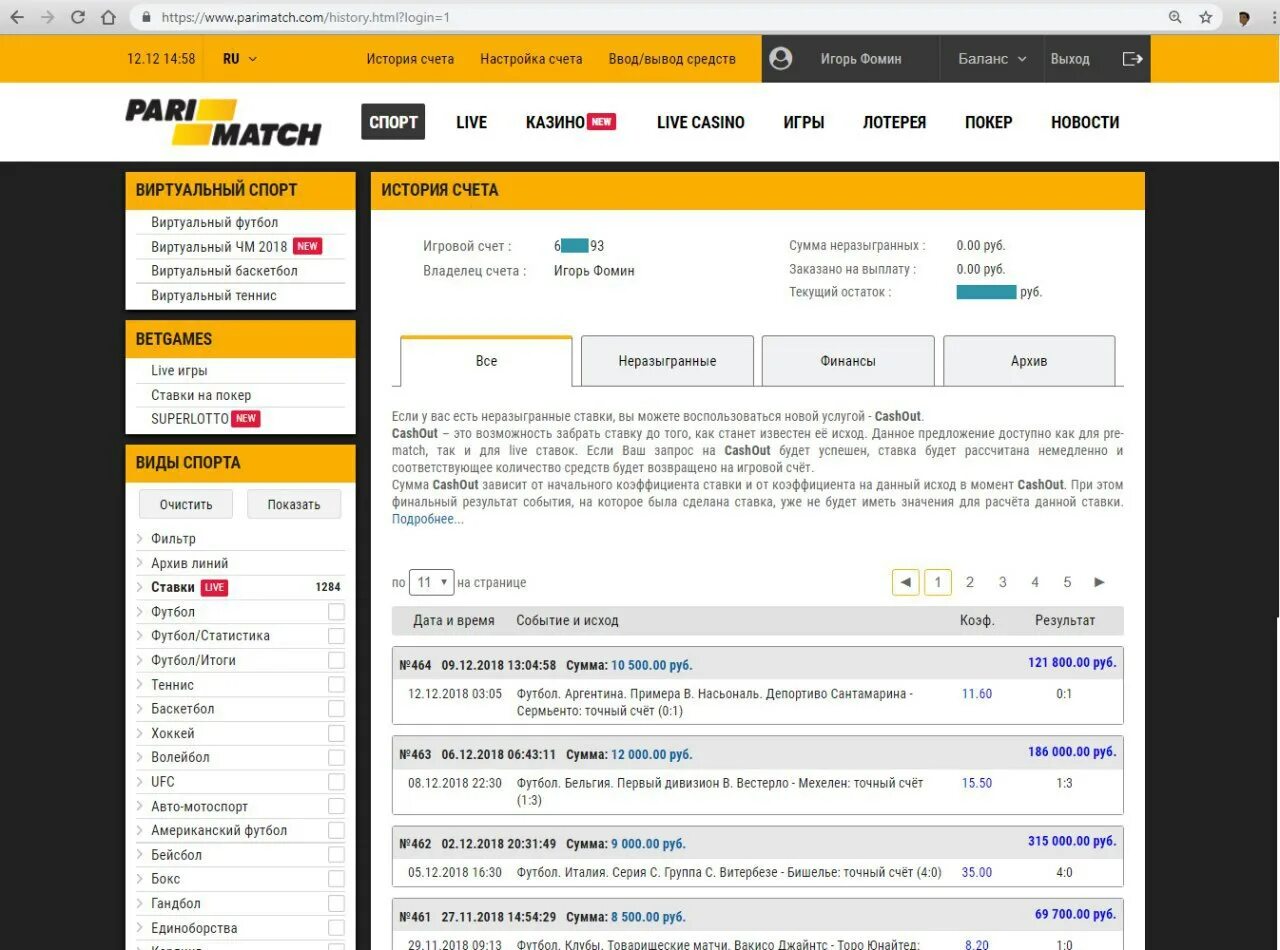Select page 2 in pagination

(x=969, y=582)
